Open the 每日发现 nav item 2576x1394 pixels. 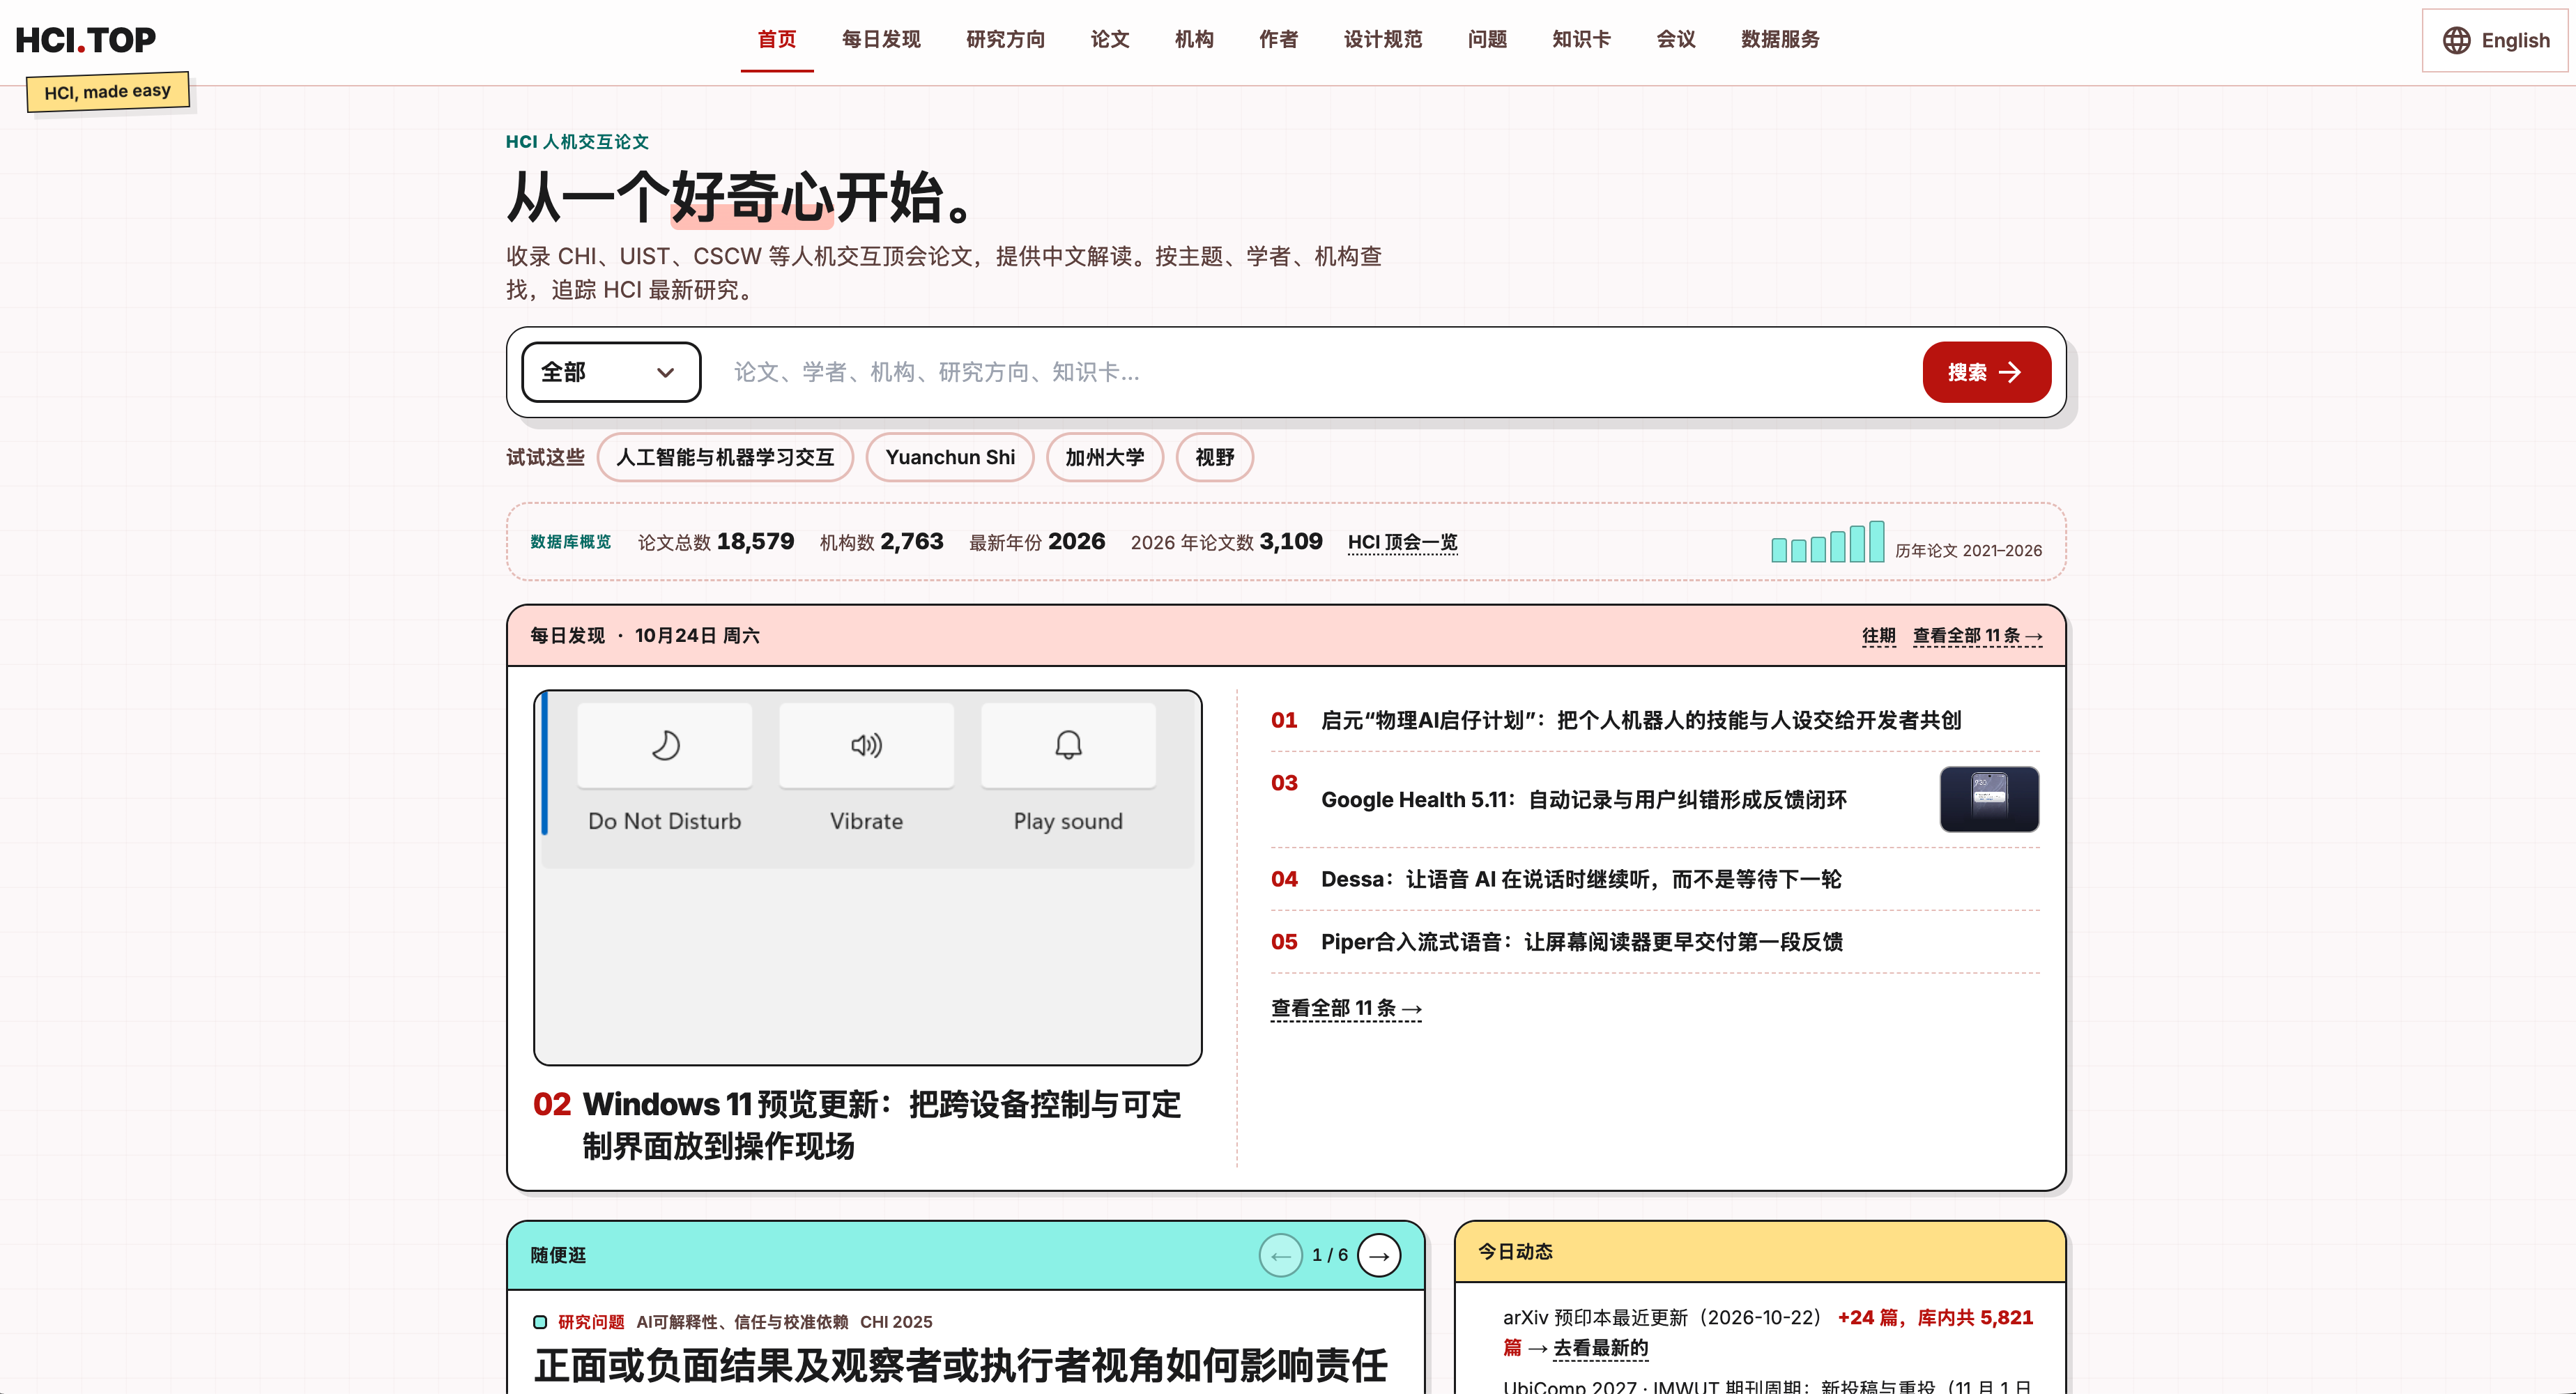(881, 39)
